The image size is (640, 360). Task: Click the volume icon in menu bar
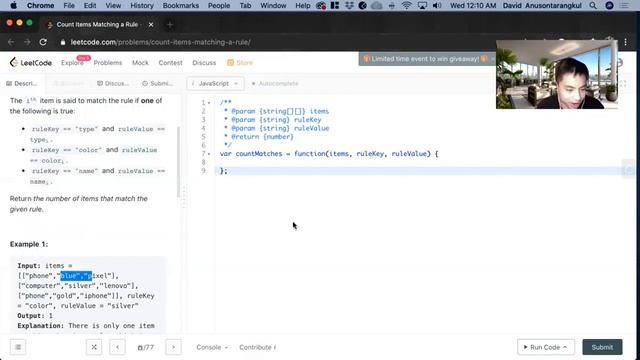437,5
